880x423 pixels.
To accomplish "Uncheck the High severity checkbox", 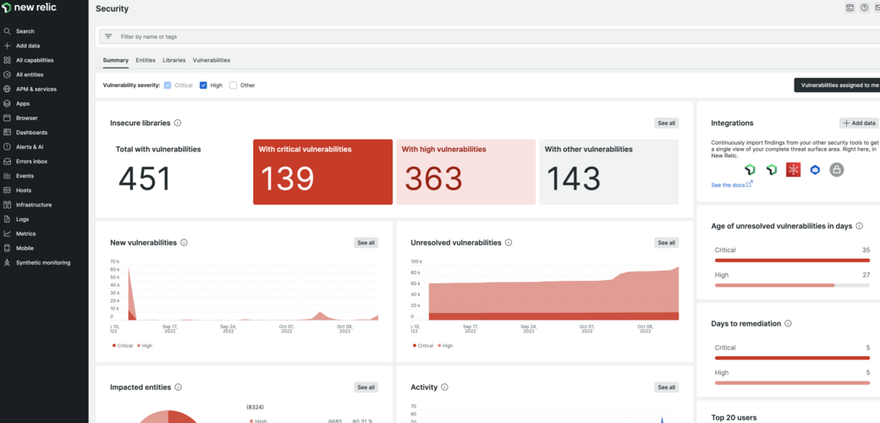I will click(203, 85).
